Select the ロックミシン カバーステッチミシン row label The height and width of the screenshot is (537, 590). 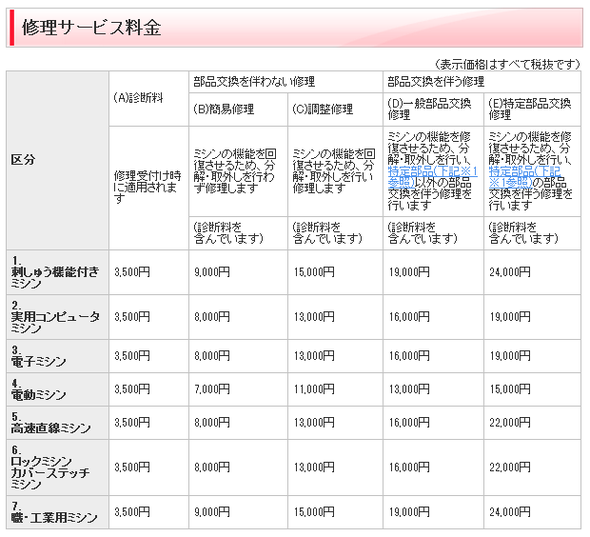[50, 467]
